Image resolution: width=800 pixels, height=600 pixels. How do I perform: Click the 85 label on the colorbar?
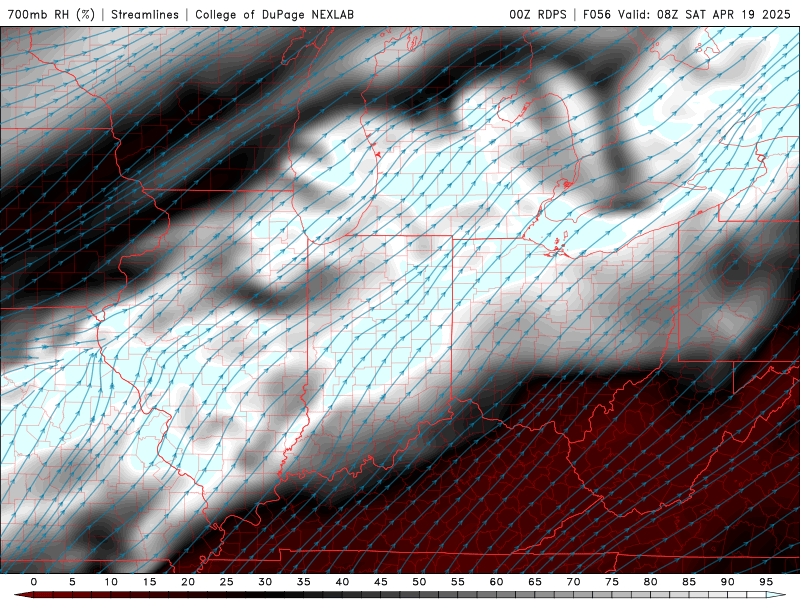point(689,582)
